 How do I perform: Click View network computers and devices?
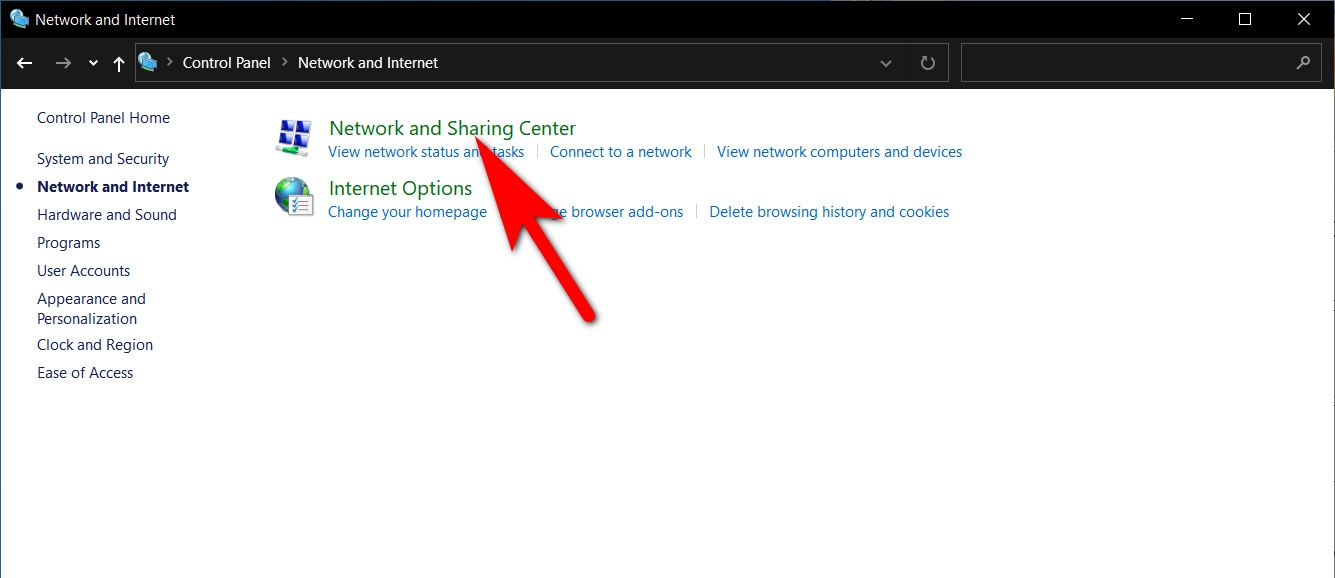840,152
